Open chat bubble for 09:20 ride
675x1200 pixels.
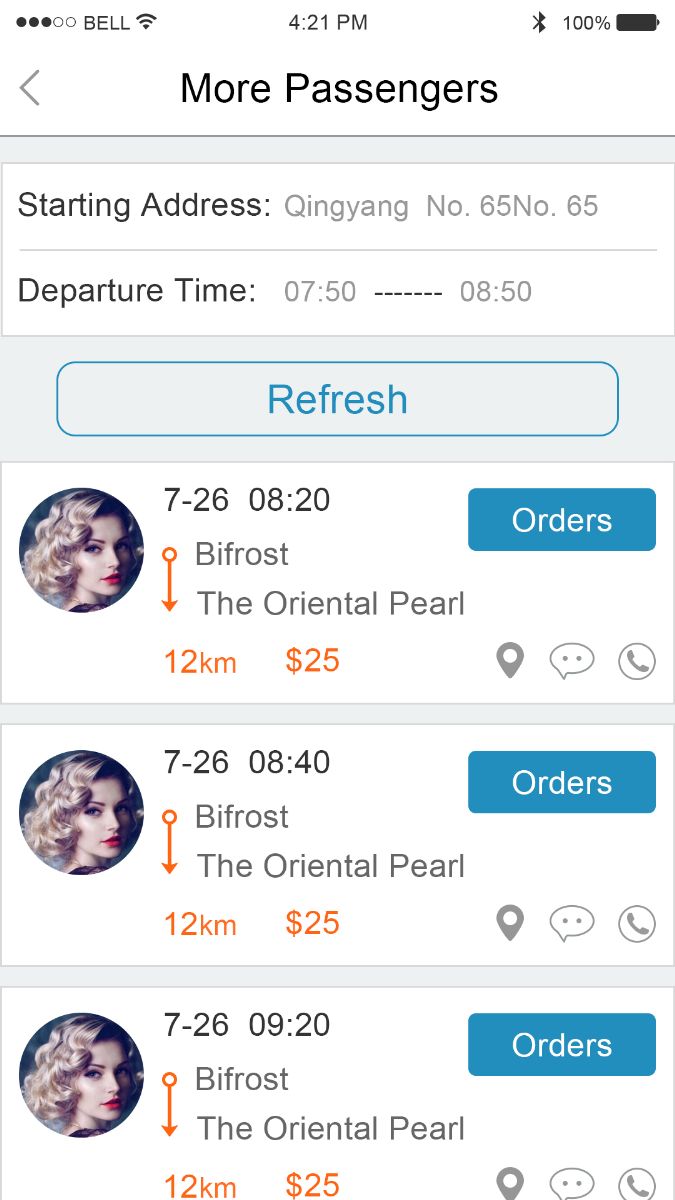572,1184
